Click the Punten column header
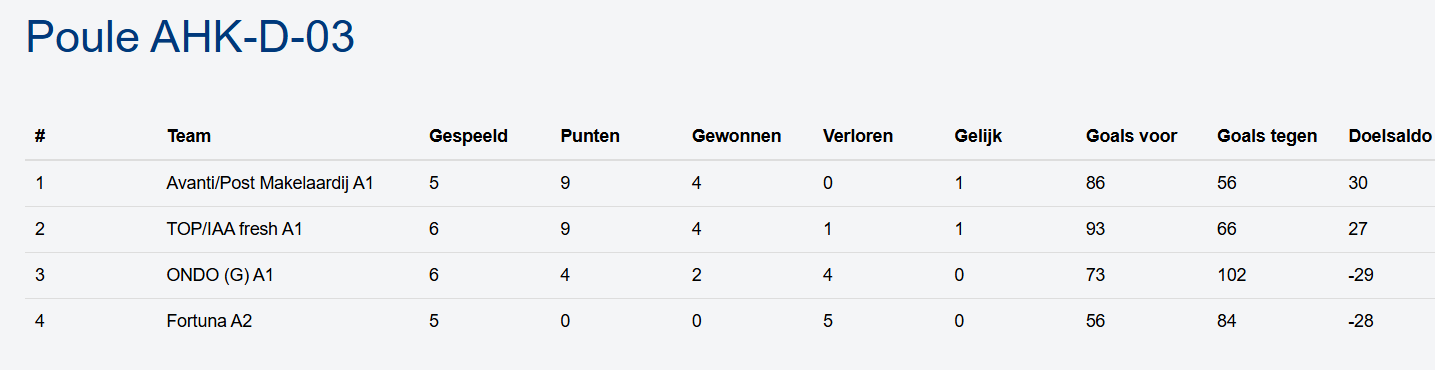Screen dimensions: 1435x370 pyautogui.click(x=590, y=136)
